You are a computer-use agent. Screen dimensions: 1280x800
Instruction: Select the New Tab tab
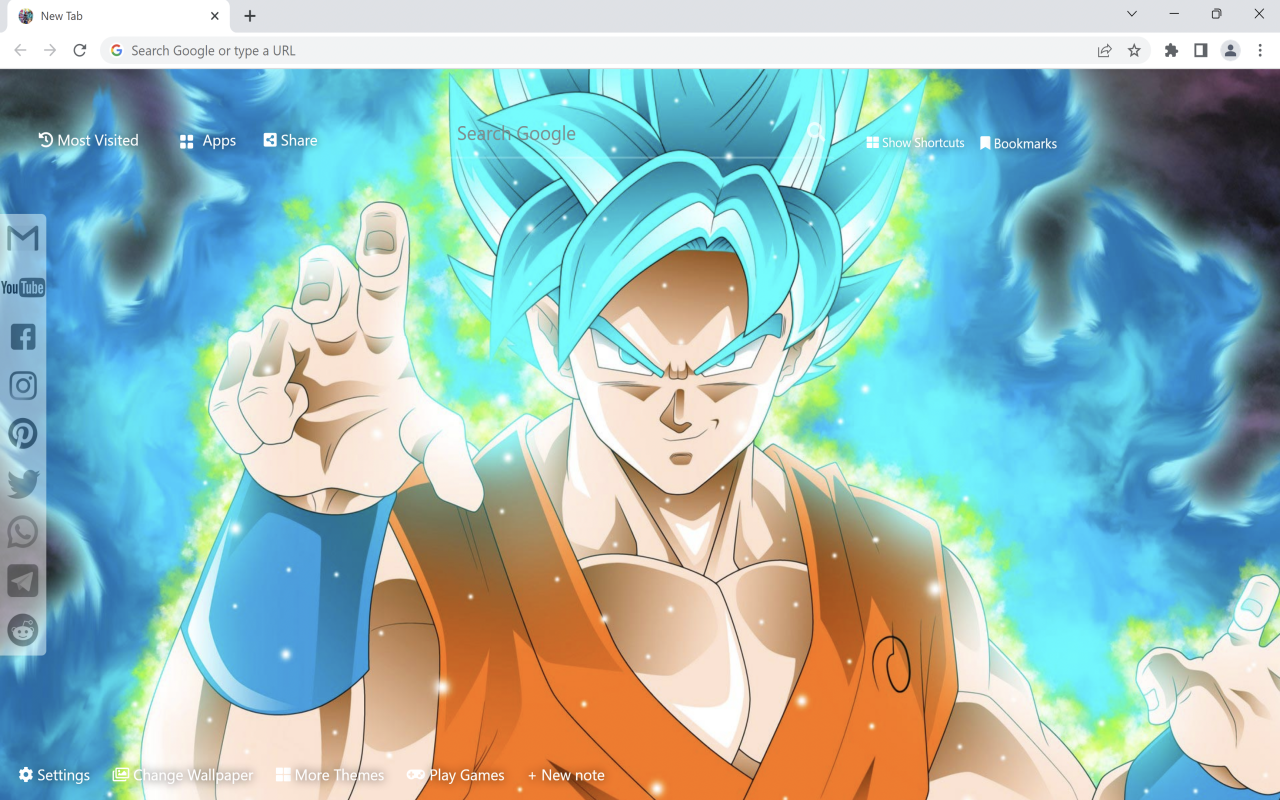[x=118, y=16]
